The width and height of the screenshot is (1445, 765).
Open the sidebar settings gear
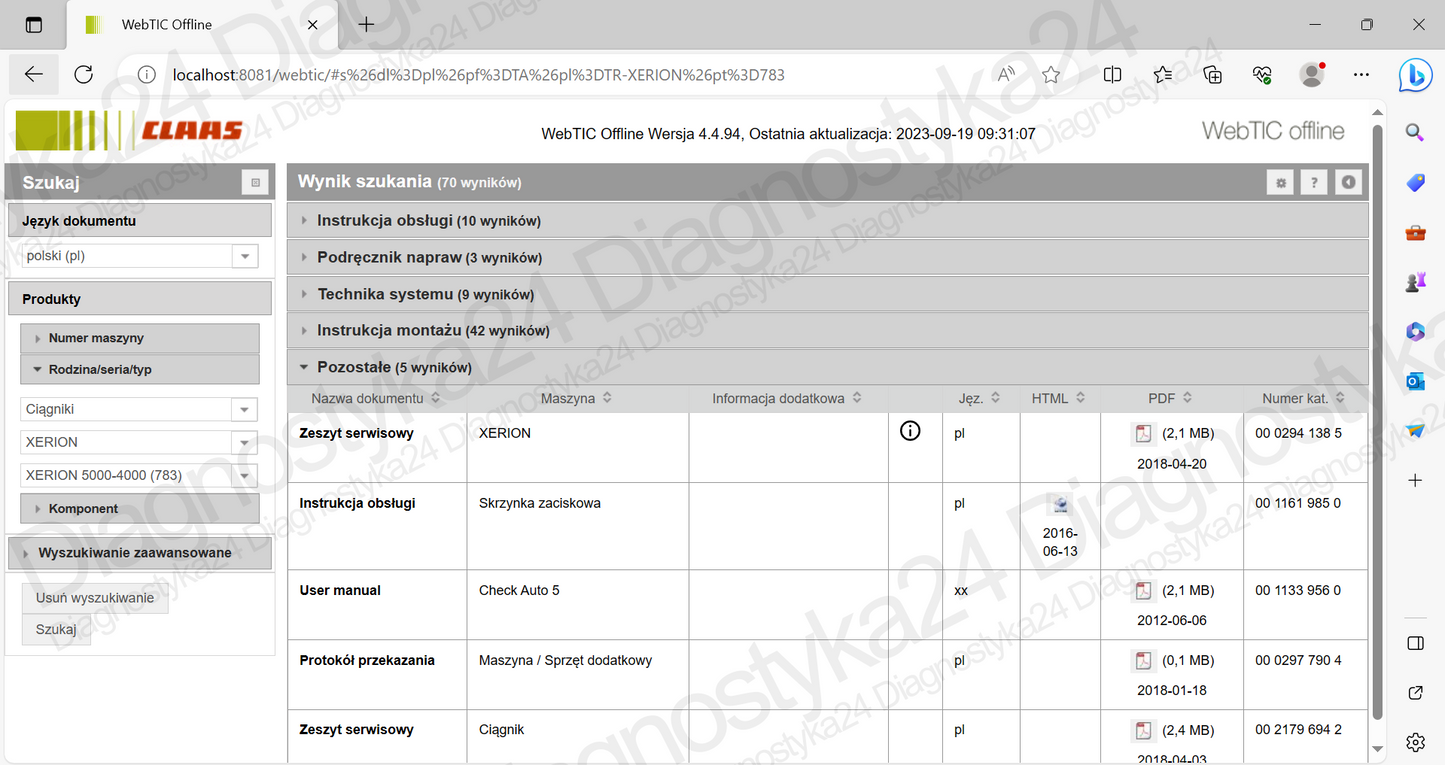click(x=1415, y=742)
